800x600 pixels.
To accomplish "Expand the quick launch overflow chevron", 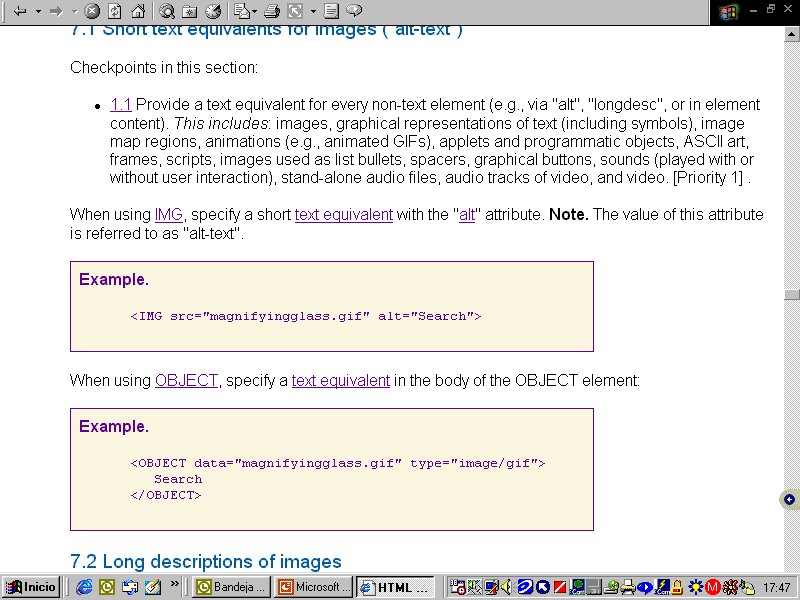I will click(175, 583).
